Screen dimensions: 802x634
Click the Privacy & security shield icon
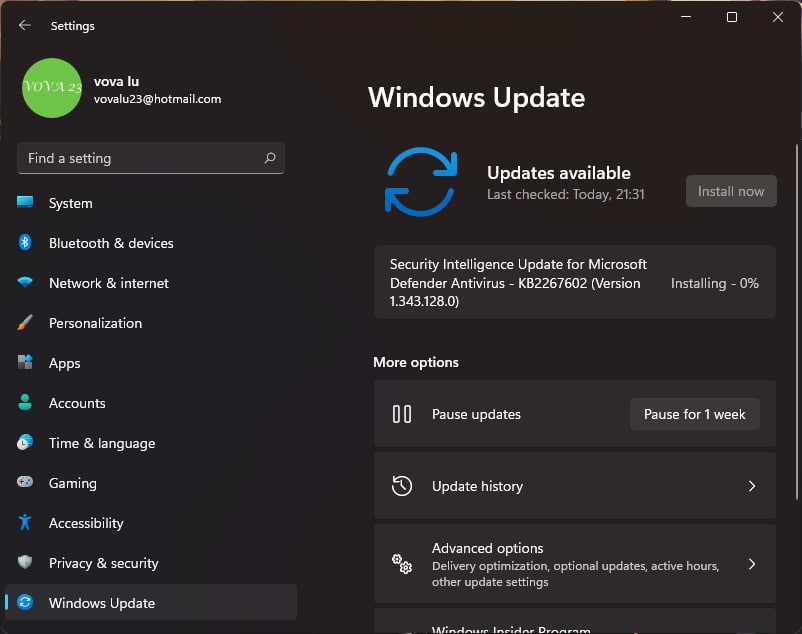pyautogui.click(x=25, y=562)
